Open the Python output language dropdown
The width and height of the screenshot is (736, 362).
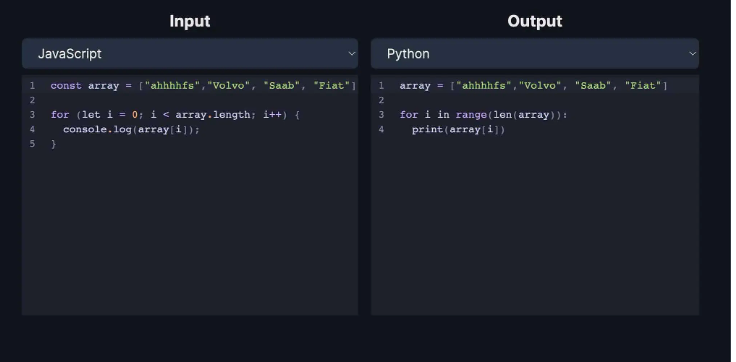pos(535,54)
